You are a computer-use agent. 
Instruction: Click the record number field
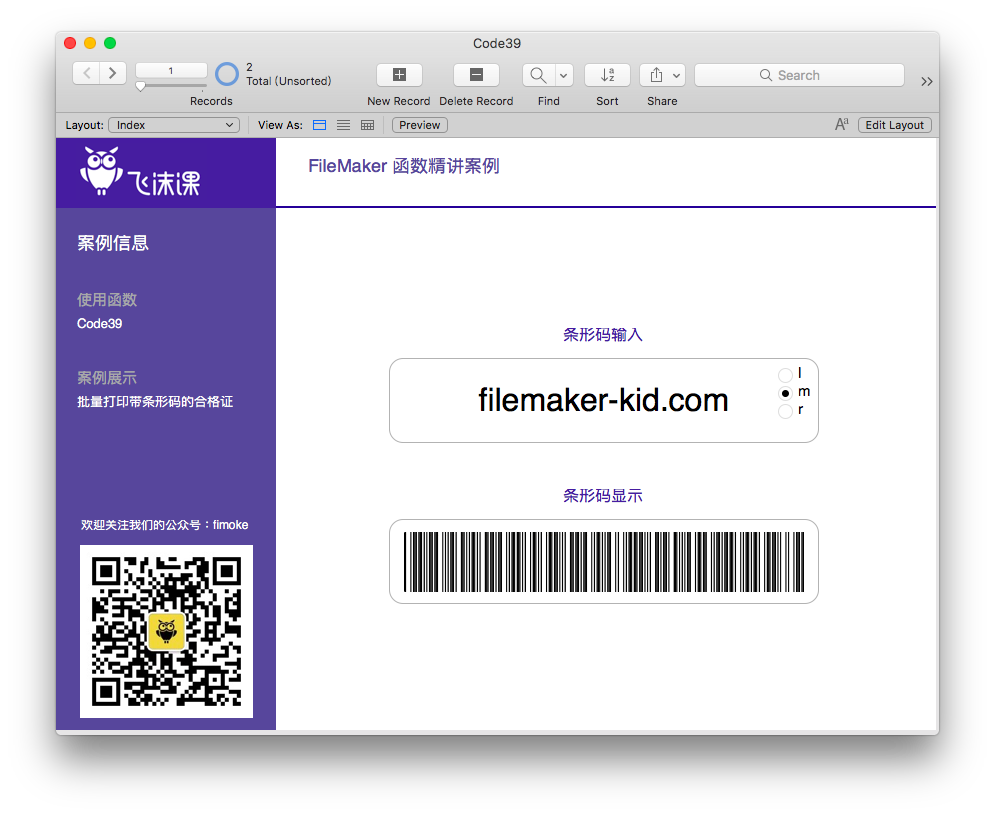coord(171,70)
